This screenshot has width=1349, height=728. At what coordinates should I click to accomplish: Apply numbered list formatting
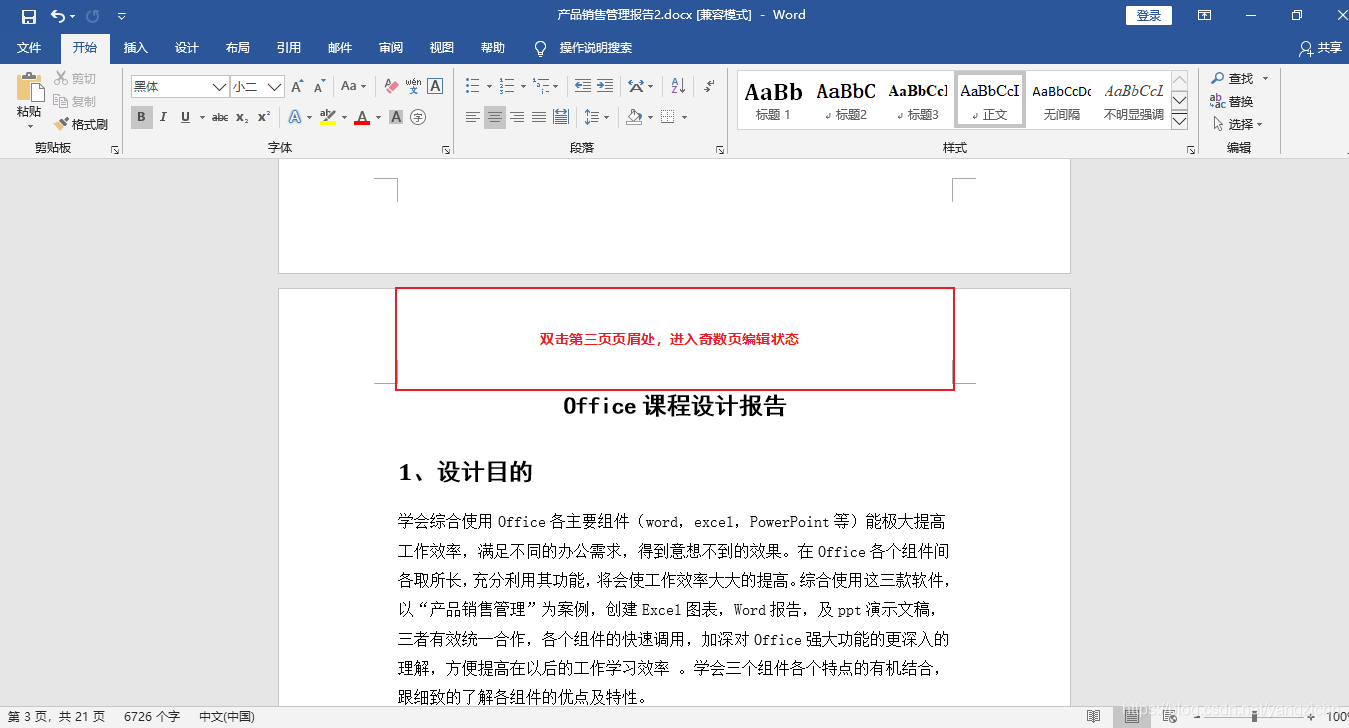506,87
